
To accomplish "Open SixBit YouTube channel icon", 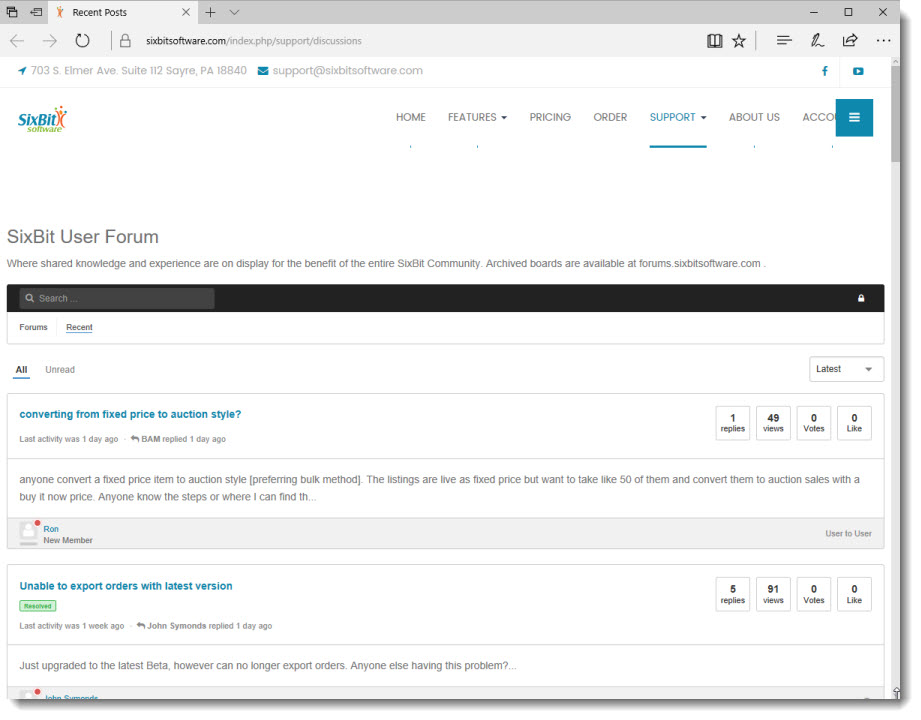I will [858, 71].
